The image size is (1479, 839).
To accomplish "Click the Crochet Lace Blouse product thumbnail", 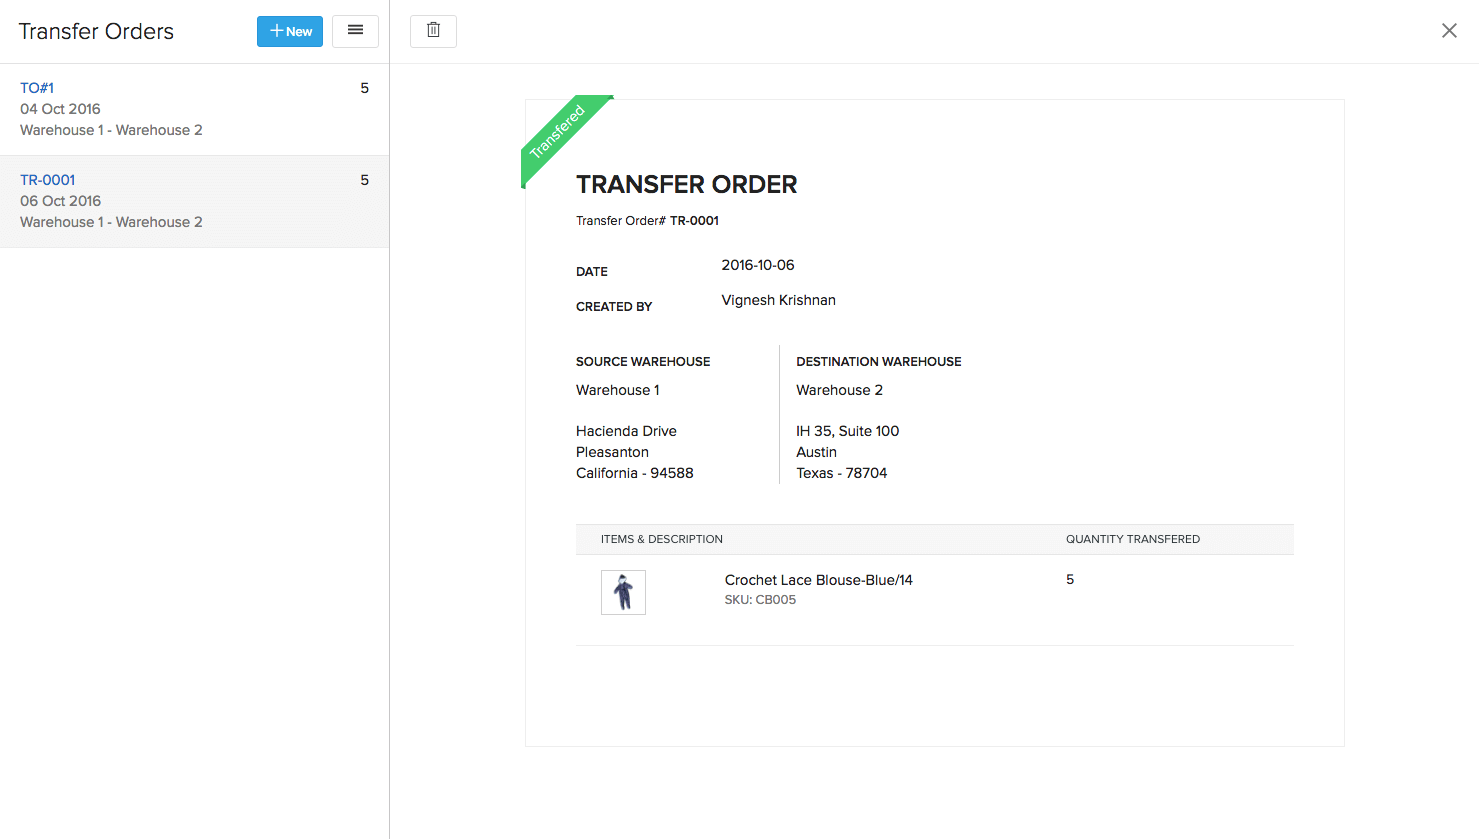I will [623, 592].
